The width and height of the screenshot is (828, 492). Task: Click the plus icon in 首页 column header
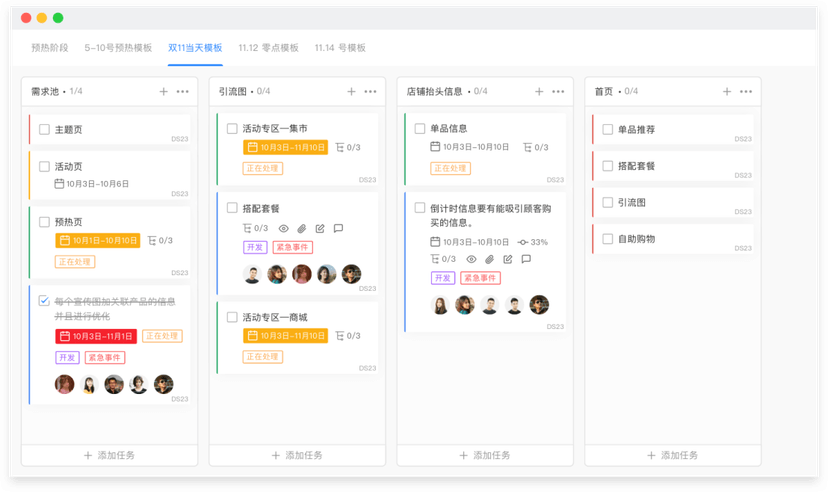pos(727,92)
